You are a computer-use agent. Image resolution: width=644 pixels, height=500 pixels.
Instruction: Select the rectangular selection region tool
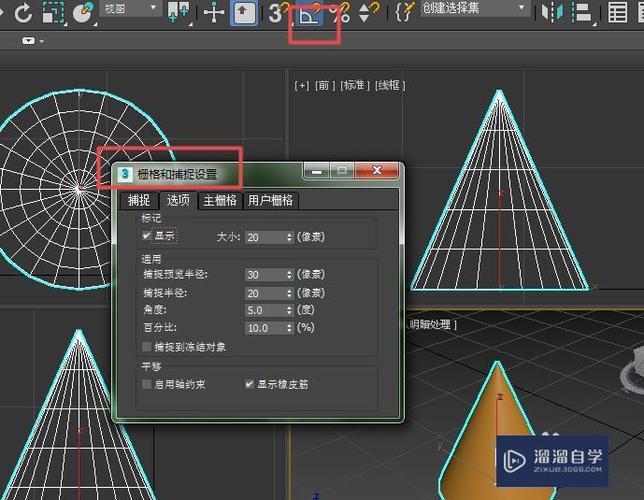click(x=53, y=12)
